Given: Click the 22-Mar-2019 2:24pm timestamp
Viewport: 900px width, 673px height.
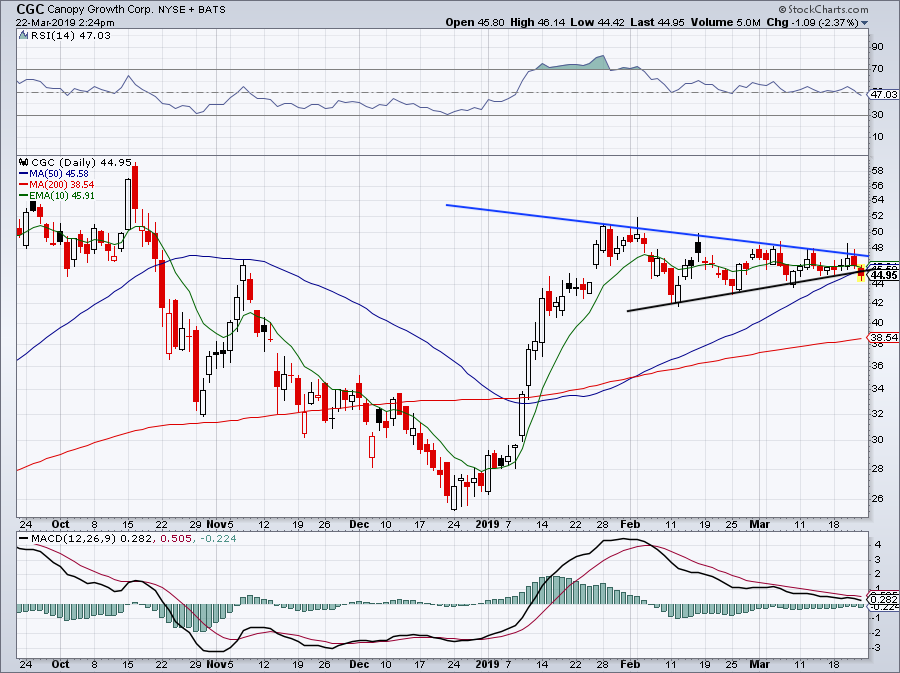Looking at the screenshot, I should click(65, 23).
